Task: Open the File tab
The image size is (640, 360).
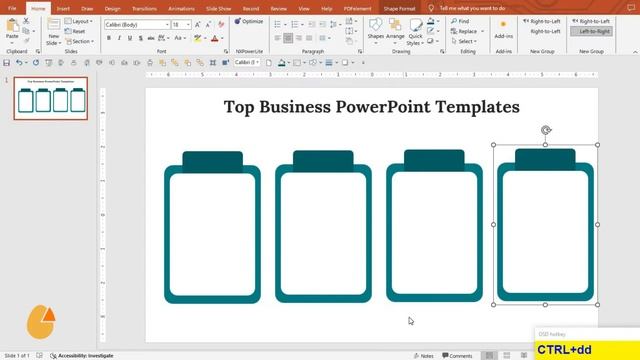Action: pyautogui.click(x=12, y=8)
